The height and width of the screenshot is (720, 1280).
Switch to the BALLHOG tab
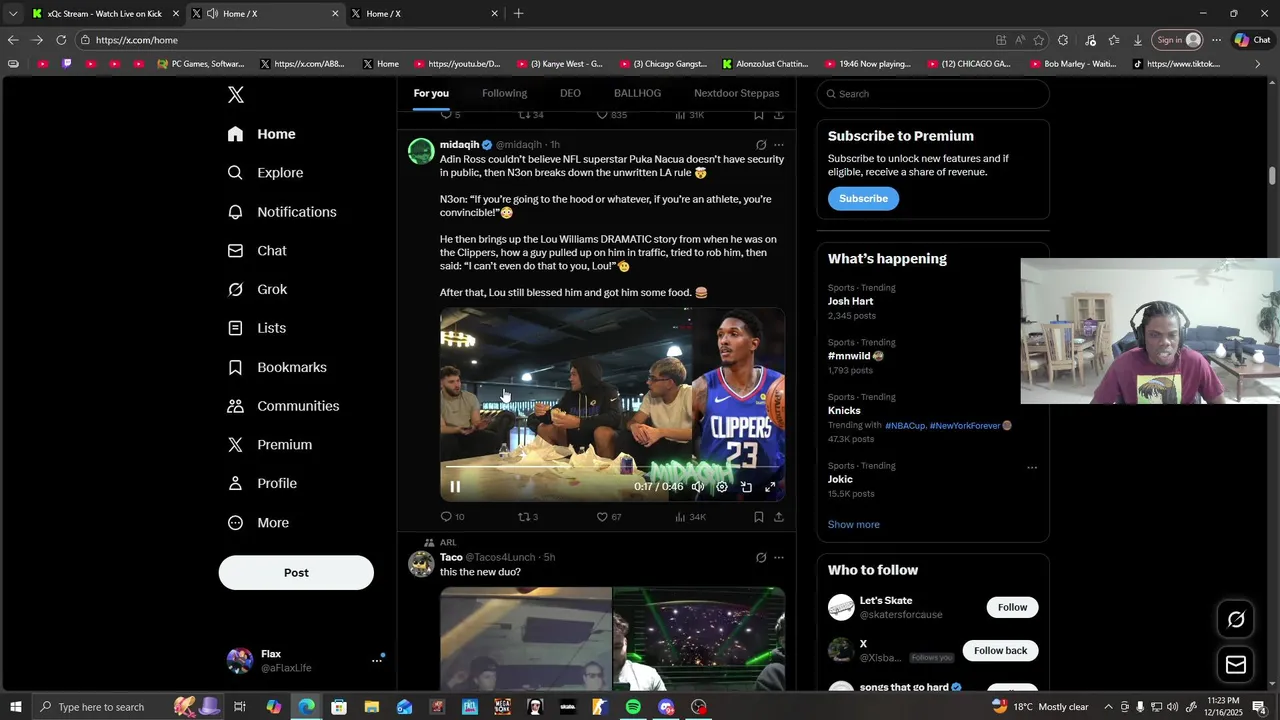pyautogui.click(x=637, y=93)
